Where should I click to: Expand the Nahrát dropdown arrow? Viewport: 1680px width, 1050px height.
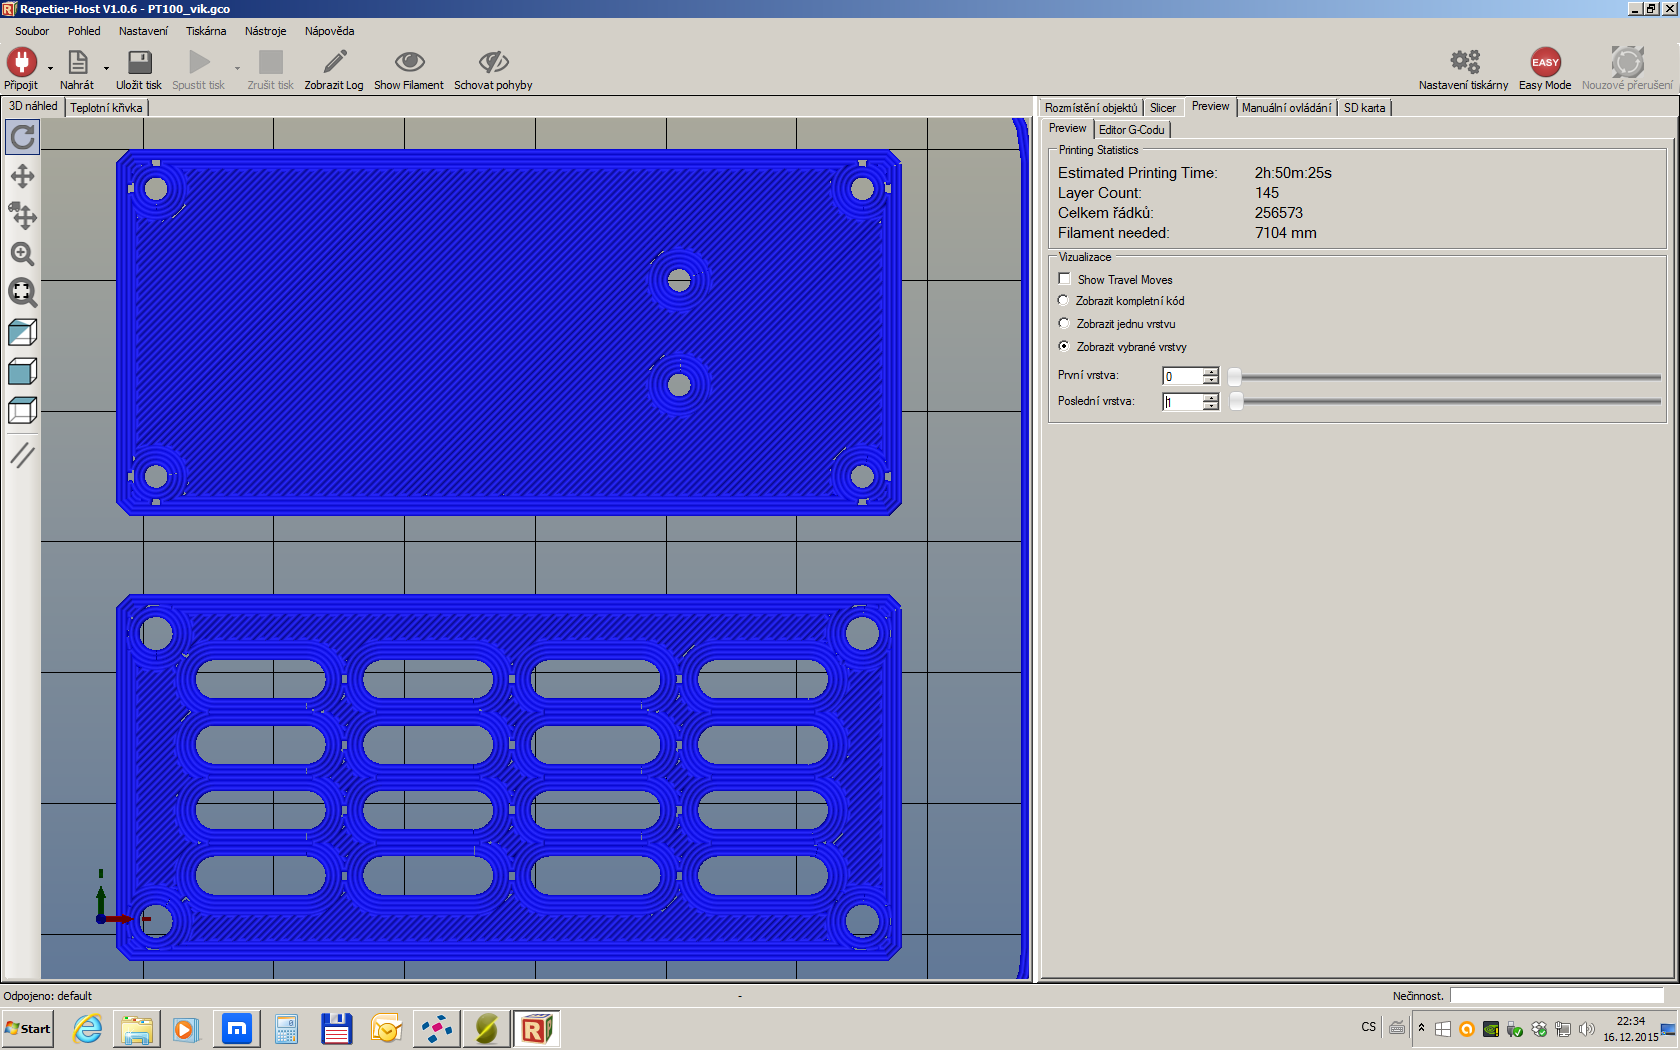click(x=106, y=69)
